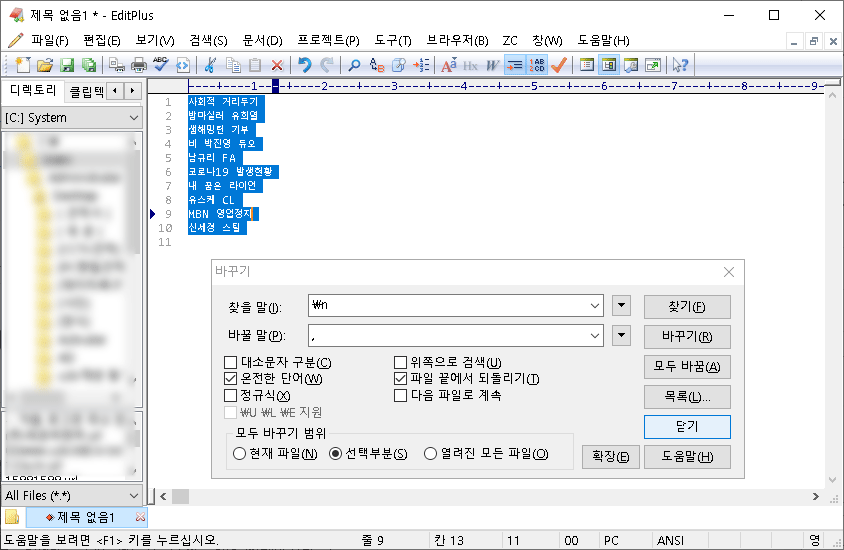The width and height of the screenshot is (844, 550).
Task: Open Print Preview from the toolbar
Action: [x=116, y=65]
